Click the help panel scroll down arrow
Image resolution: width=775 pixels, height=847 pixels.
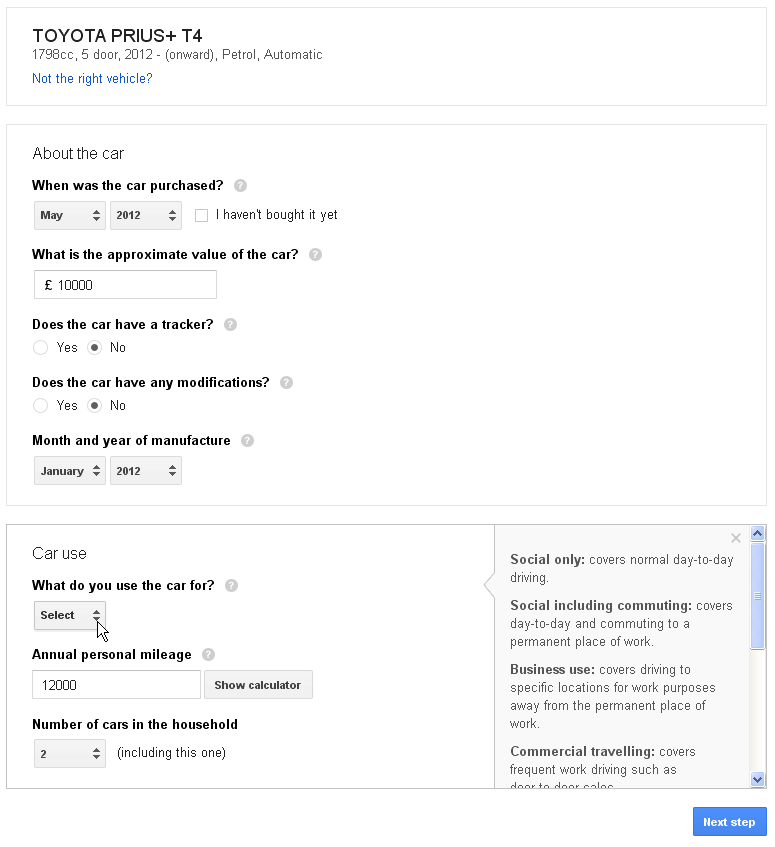(x=757, y=779)
